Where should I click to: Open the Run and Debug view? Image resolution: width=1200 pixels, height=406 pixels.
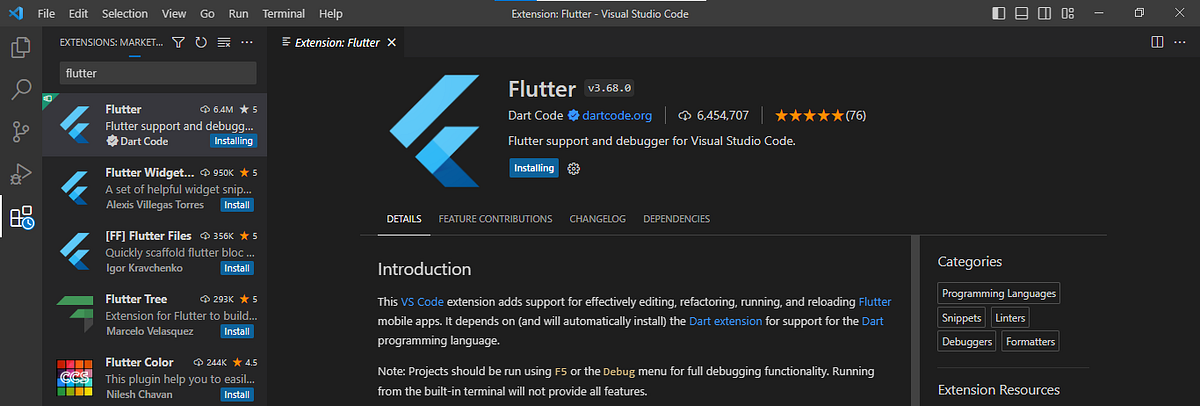coord(20,174)
